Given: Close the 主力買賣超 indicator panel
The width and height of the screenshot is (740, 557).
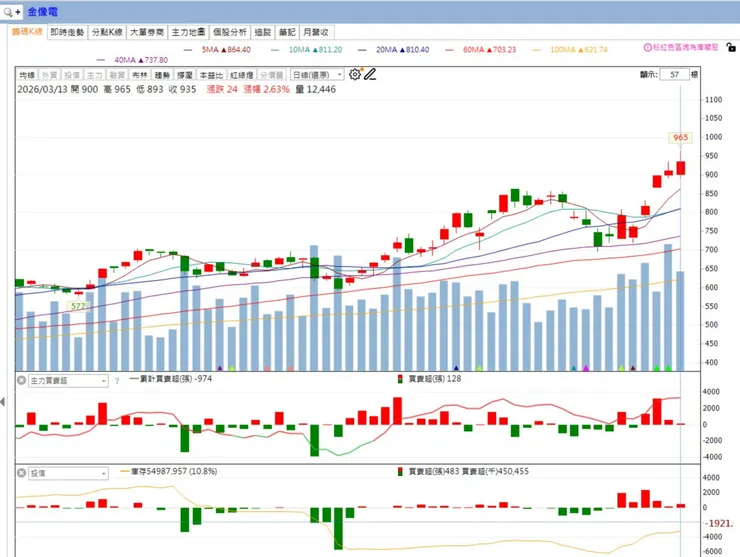Looking at the screenshot, I should tap(21, 380).
